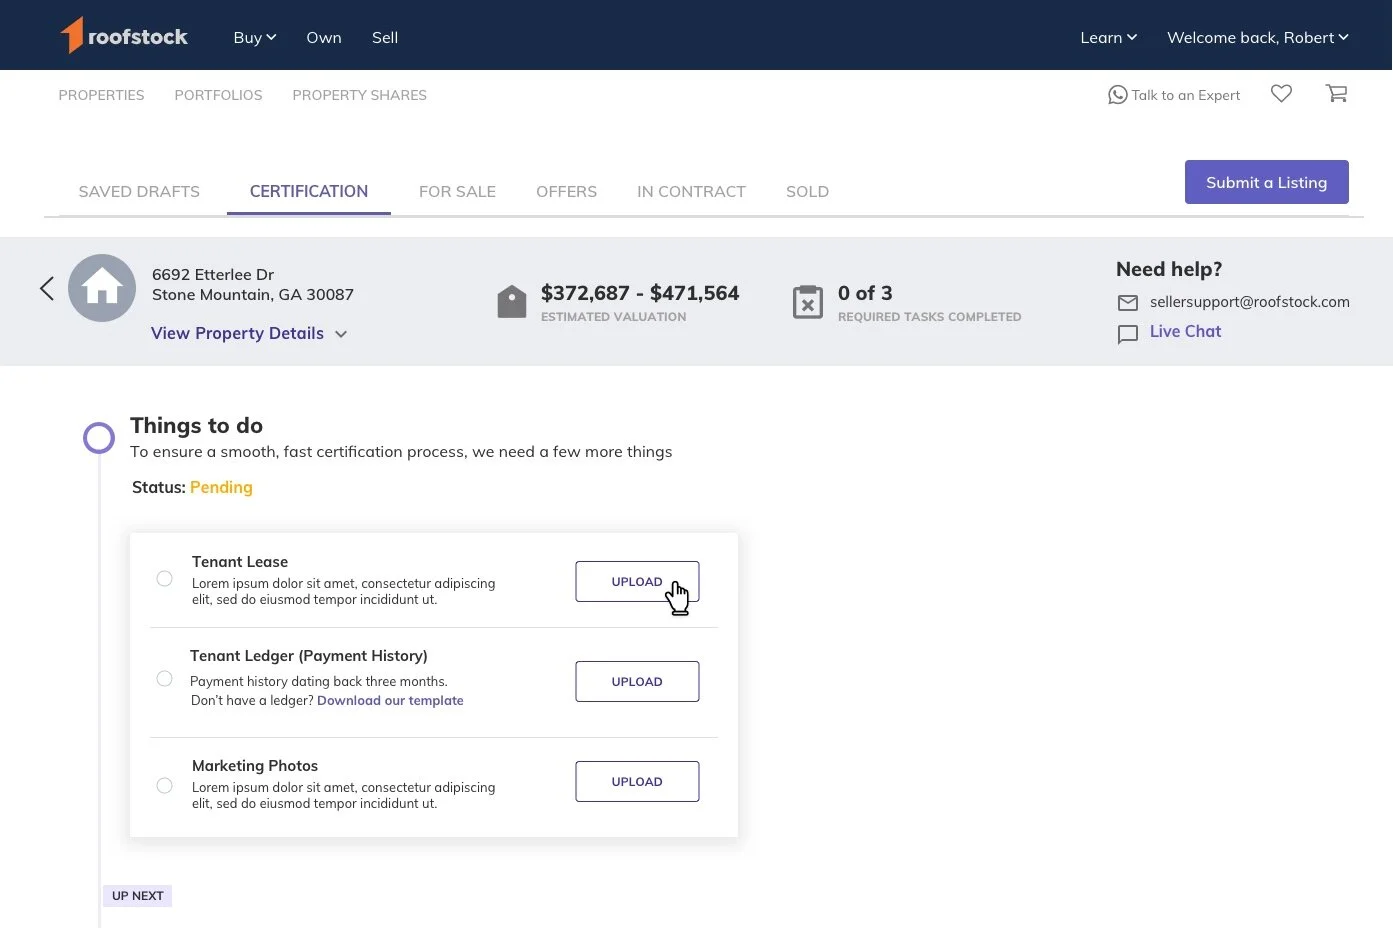Open the In Contract tab
This screenshot has width=1393, height=928.
coord(691,191)
